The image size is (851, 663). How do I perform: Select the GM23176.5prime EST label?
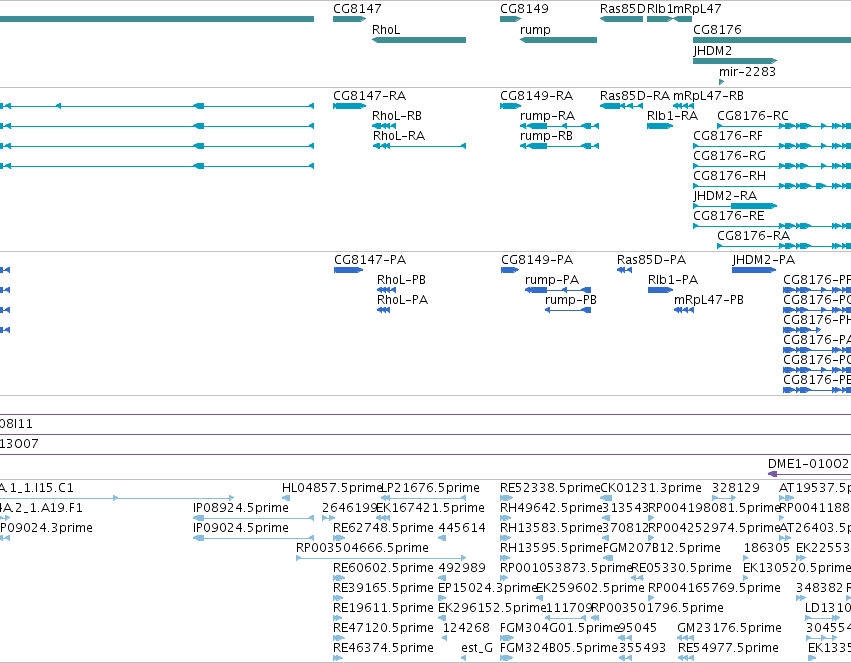(x=729, y=629)
